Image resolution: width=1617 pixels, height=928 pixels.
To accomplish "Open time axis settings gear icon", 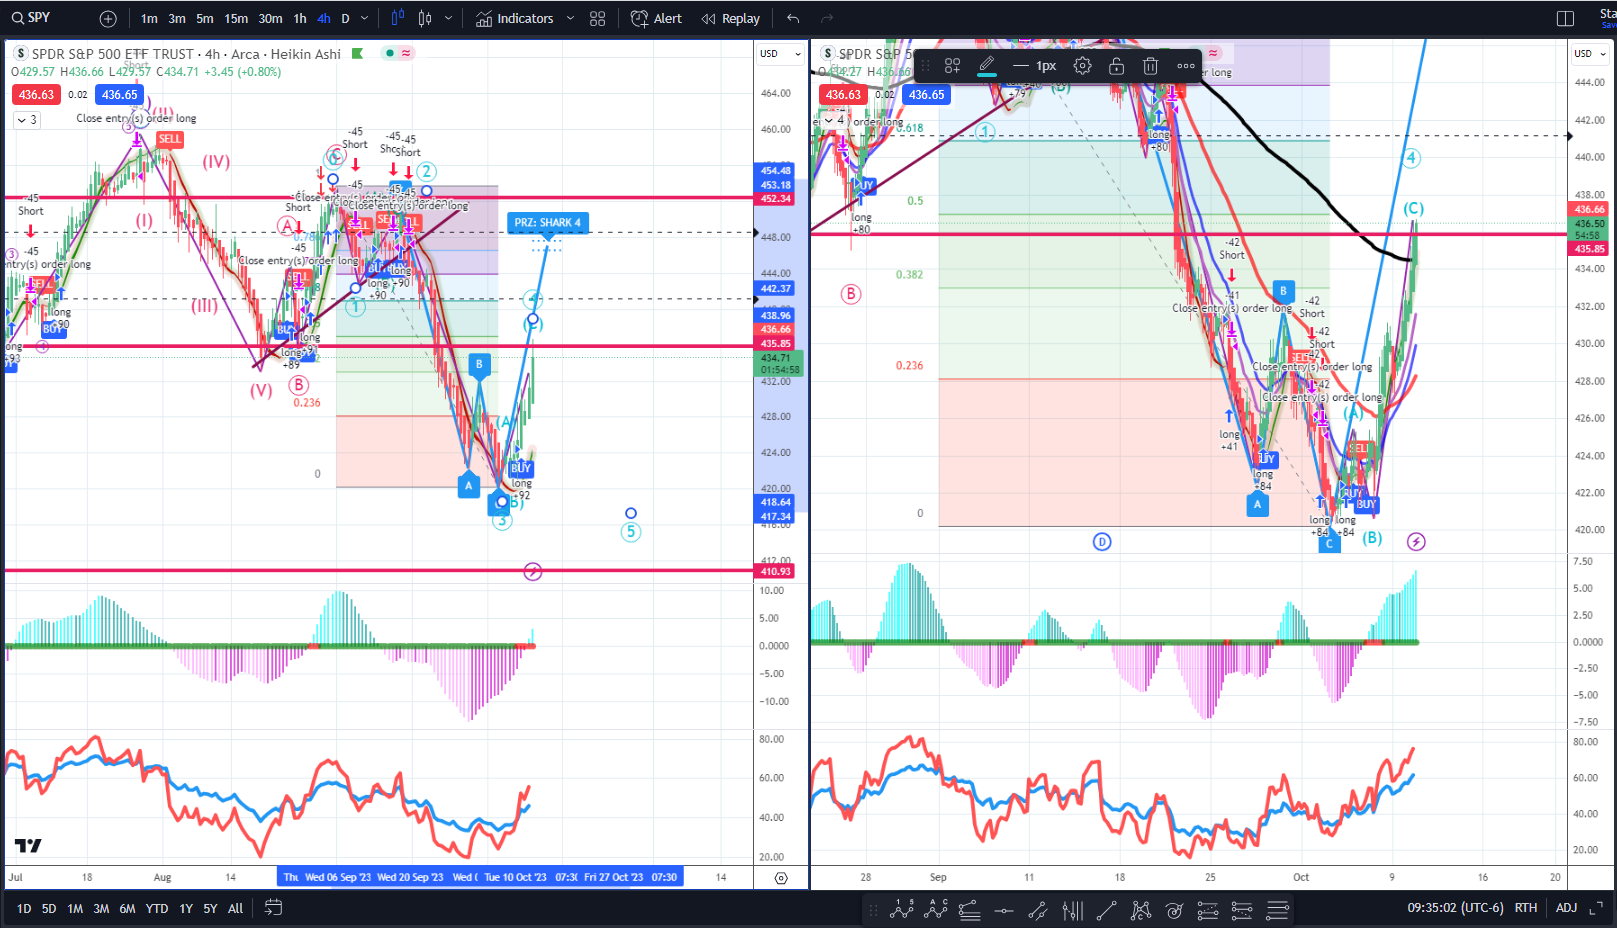I will pyautogui.click(x=781, y=878).
